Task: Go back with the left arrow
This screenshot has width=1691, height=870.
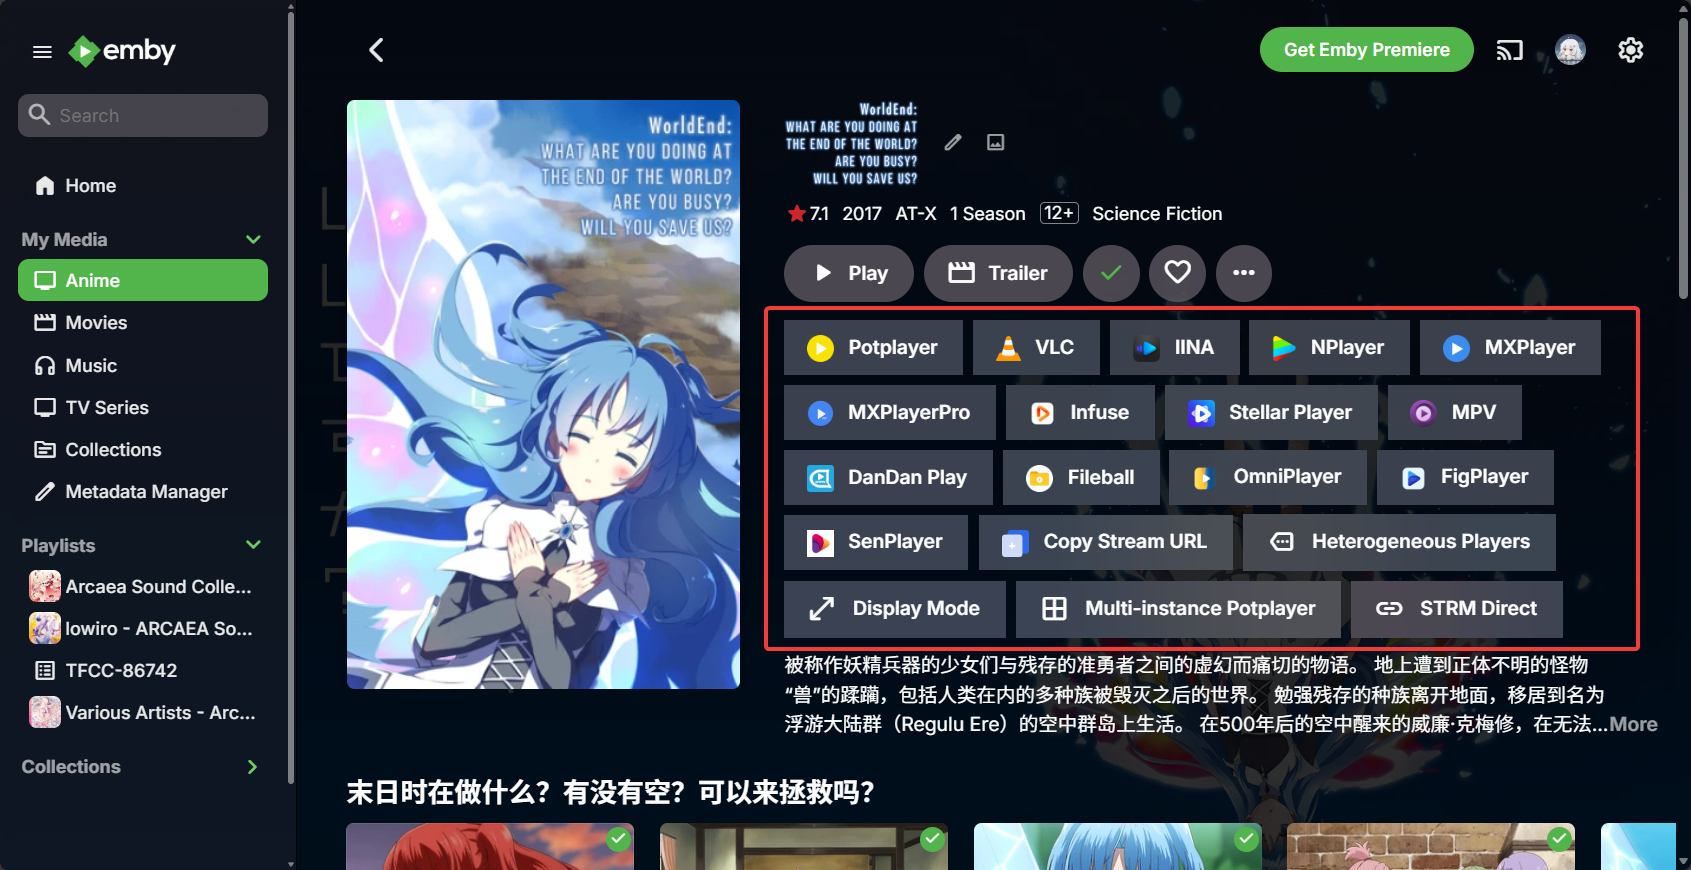Action: point(376,50)
